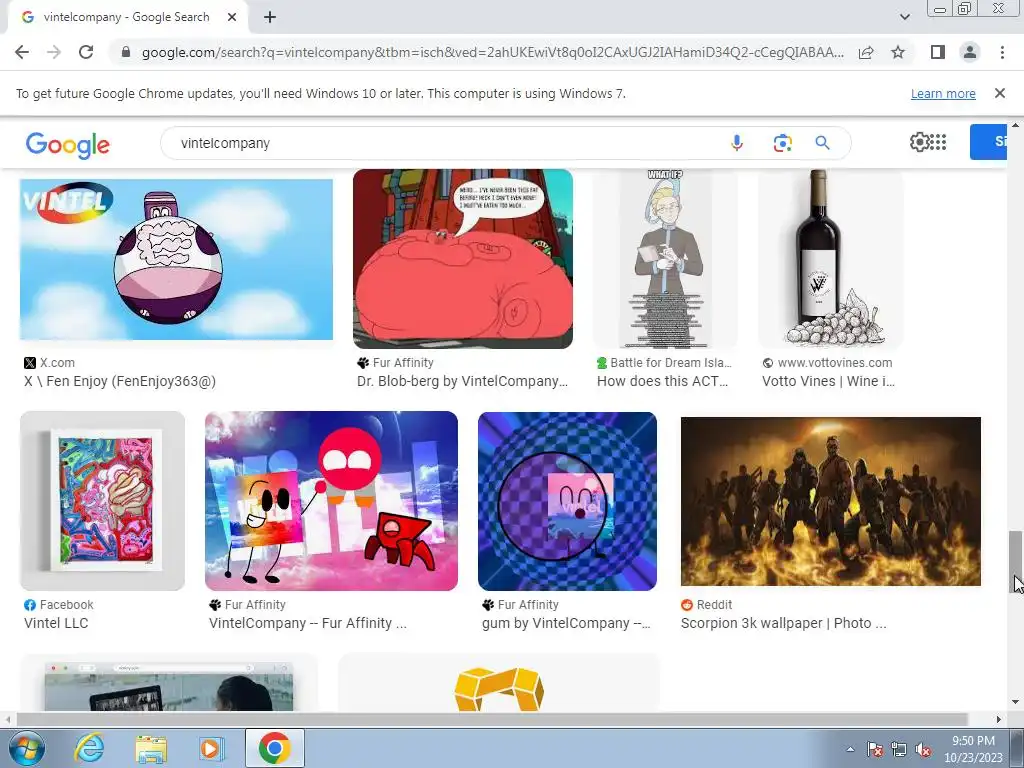The image size is (1024, 768).
Task: Open the taskbar clock showing 9:50 PM
Action: pyautogui.click(x=973, y=749)
